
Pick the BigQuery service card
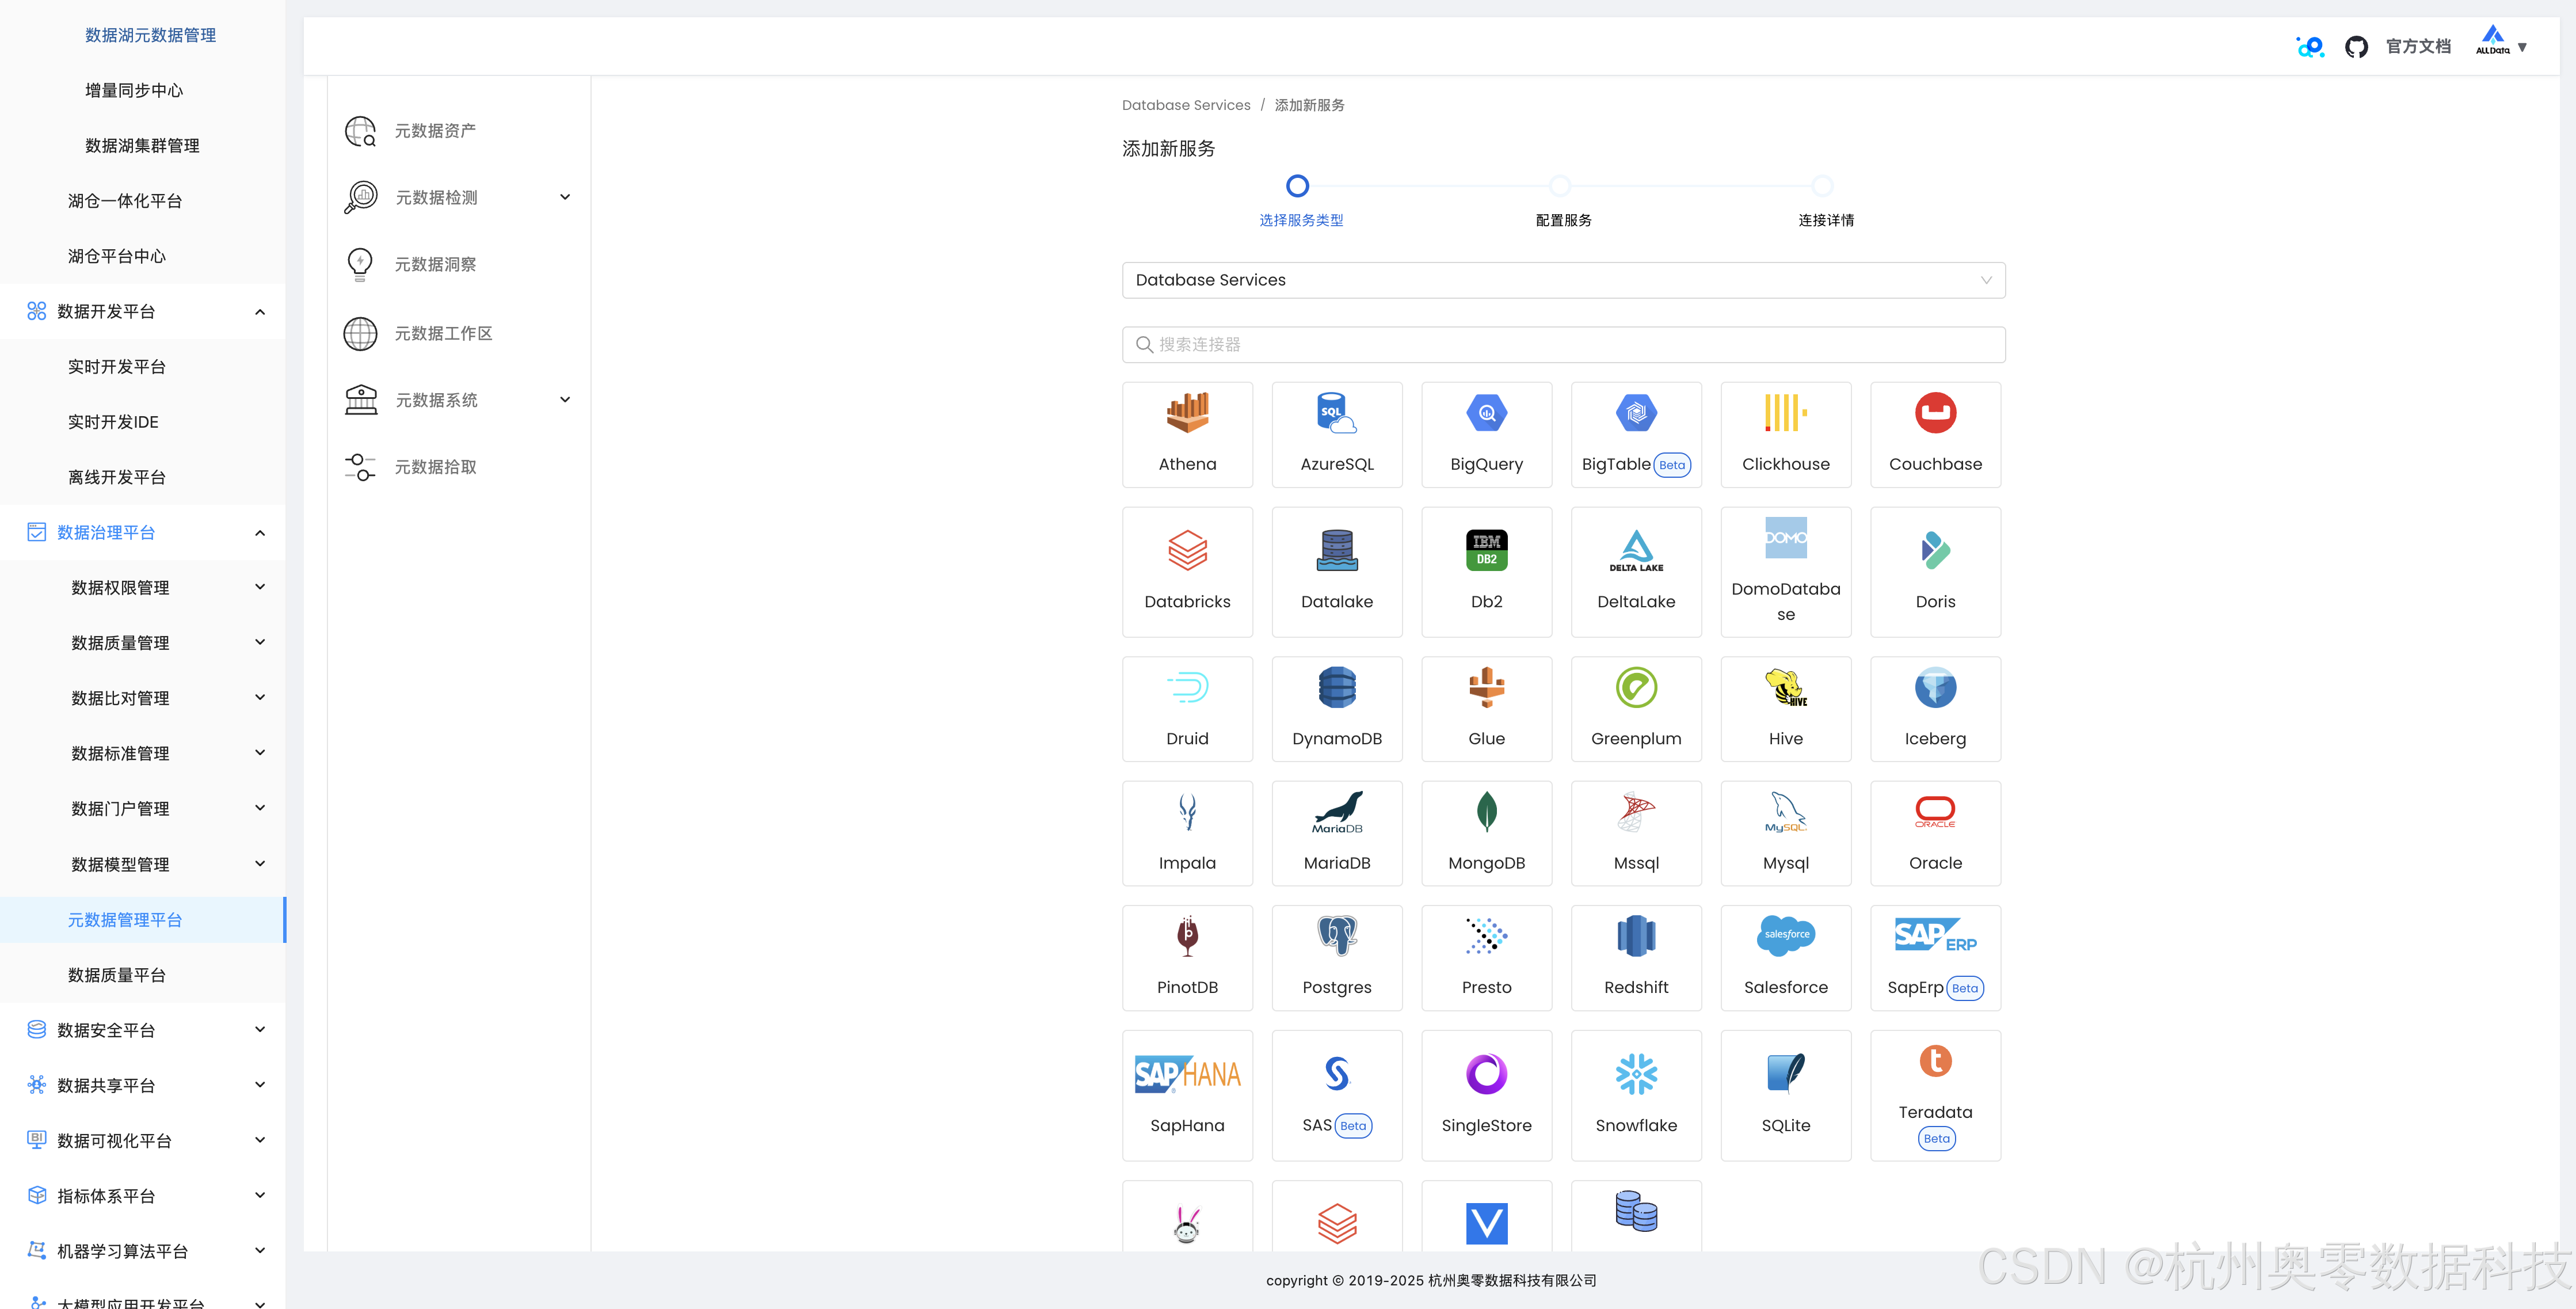click(x=1486, y=435)
